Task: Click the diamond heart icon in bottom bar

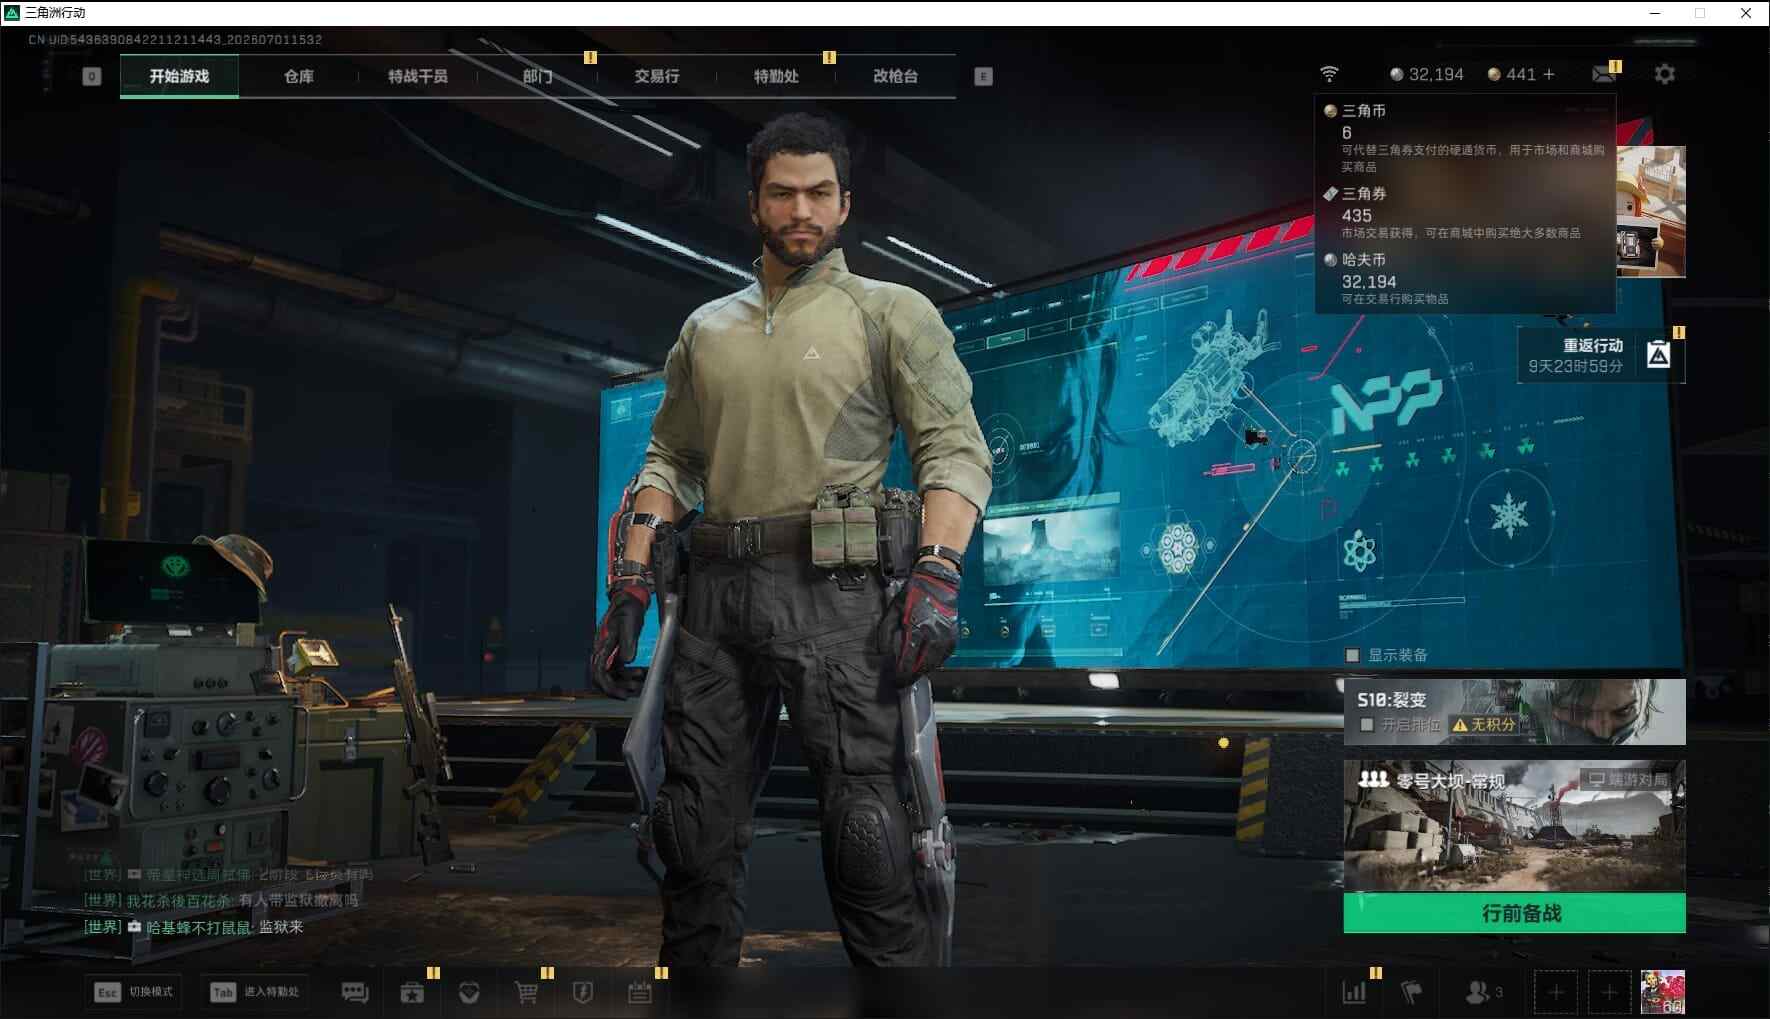Action: 469,992
